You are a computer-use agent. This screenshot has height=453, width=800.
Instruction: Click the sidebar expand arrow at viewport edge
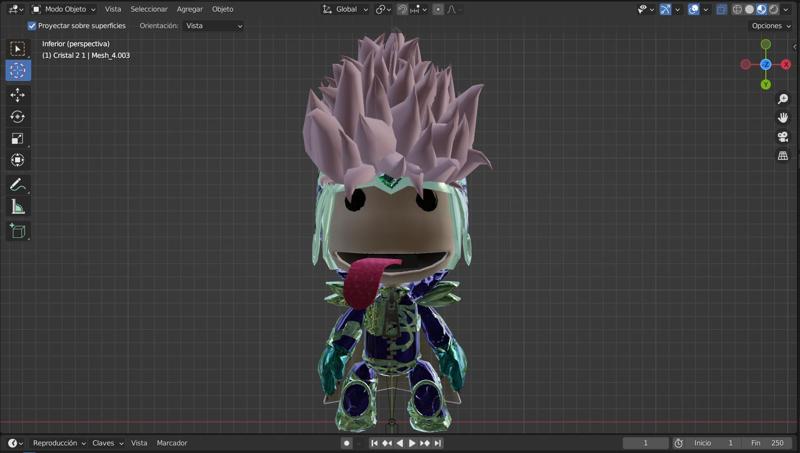coord(794,47)
